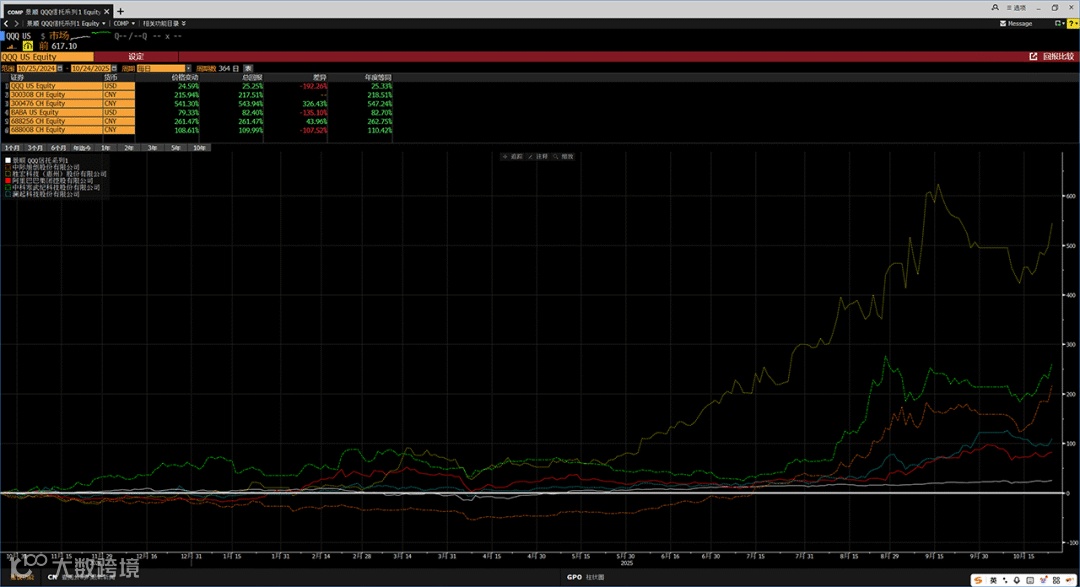Viewport: 1080px width, 587px height.
Task: Go forward with the right arrow icon
Action: click(17, 23)
